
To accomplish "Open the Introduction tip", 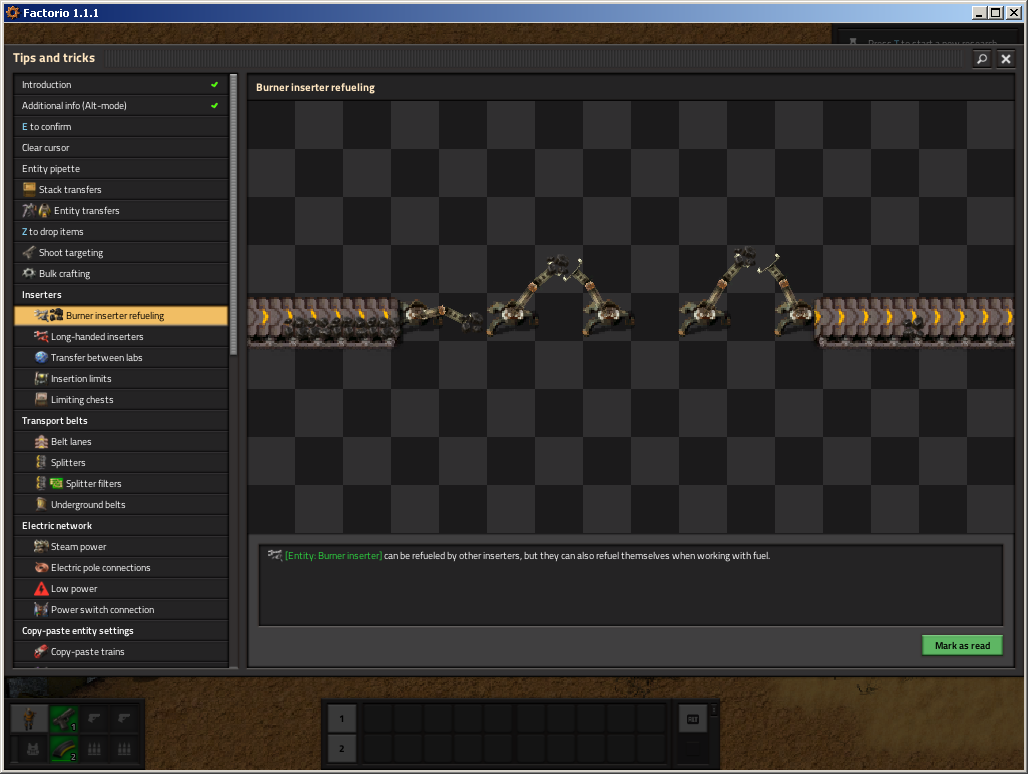I will 121,85.
